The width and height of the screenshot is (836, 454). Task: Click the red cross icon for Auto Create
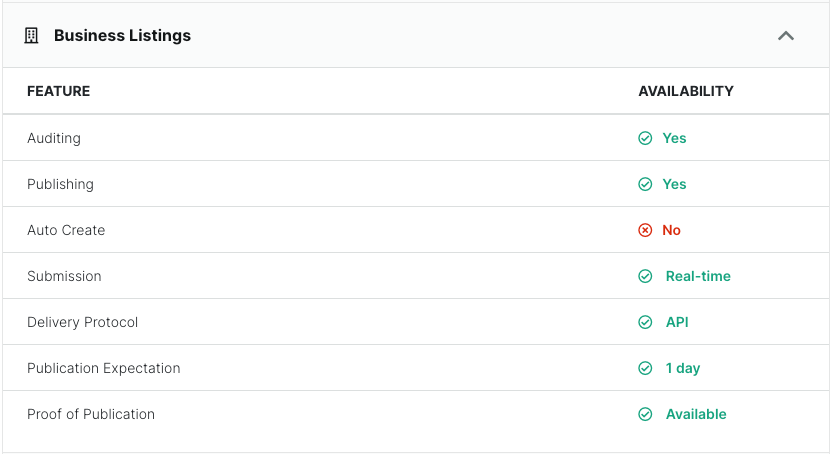pos(645,230)
